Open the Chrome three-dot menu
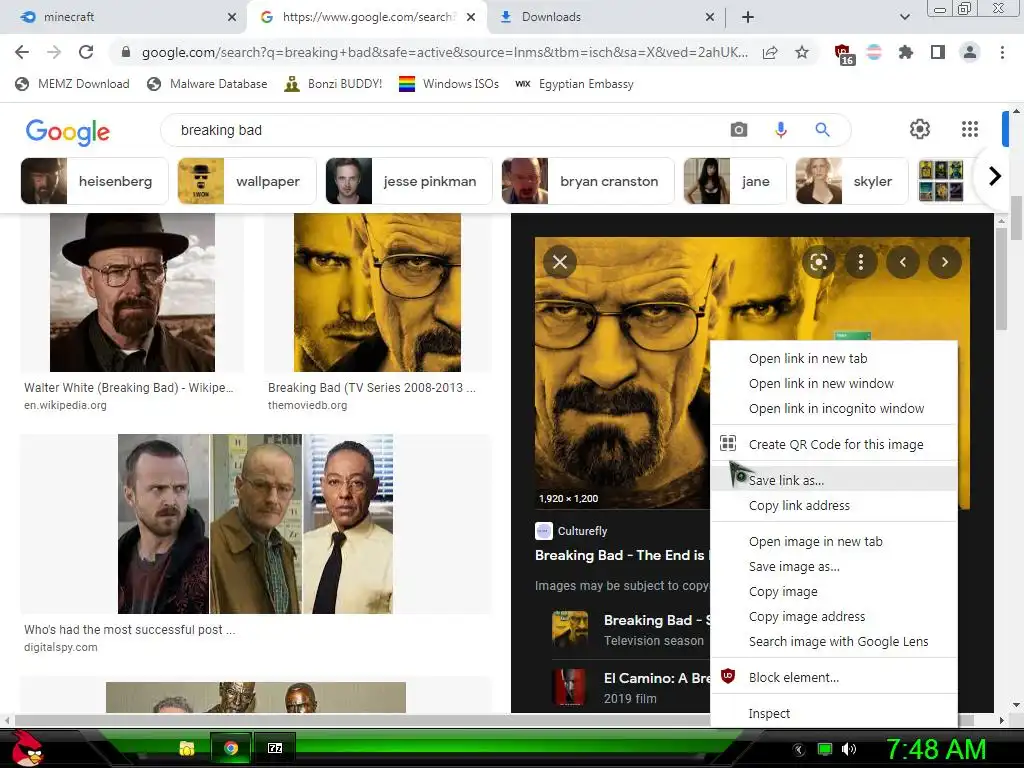 (x=1002, y=52)
